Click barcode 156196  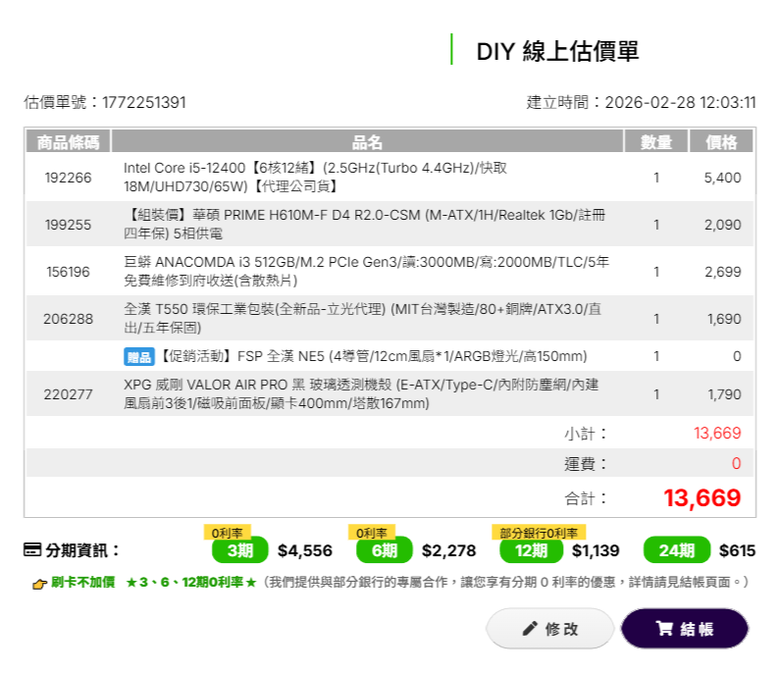[x=68, y=272]
